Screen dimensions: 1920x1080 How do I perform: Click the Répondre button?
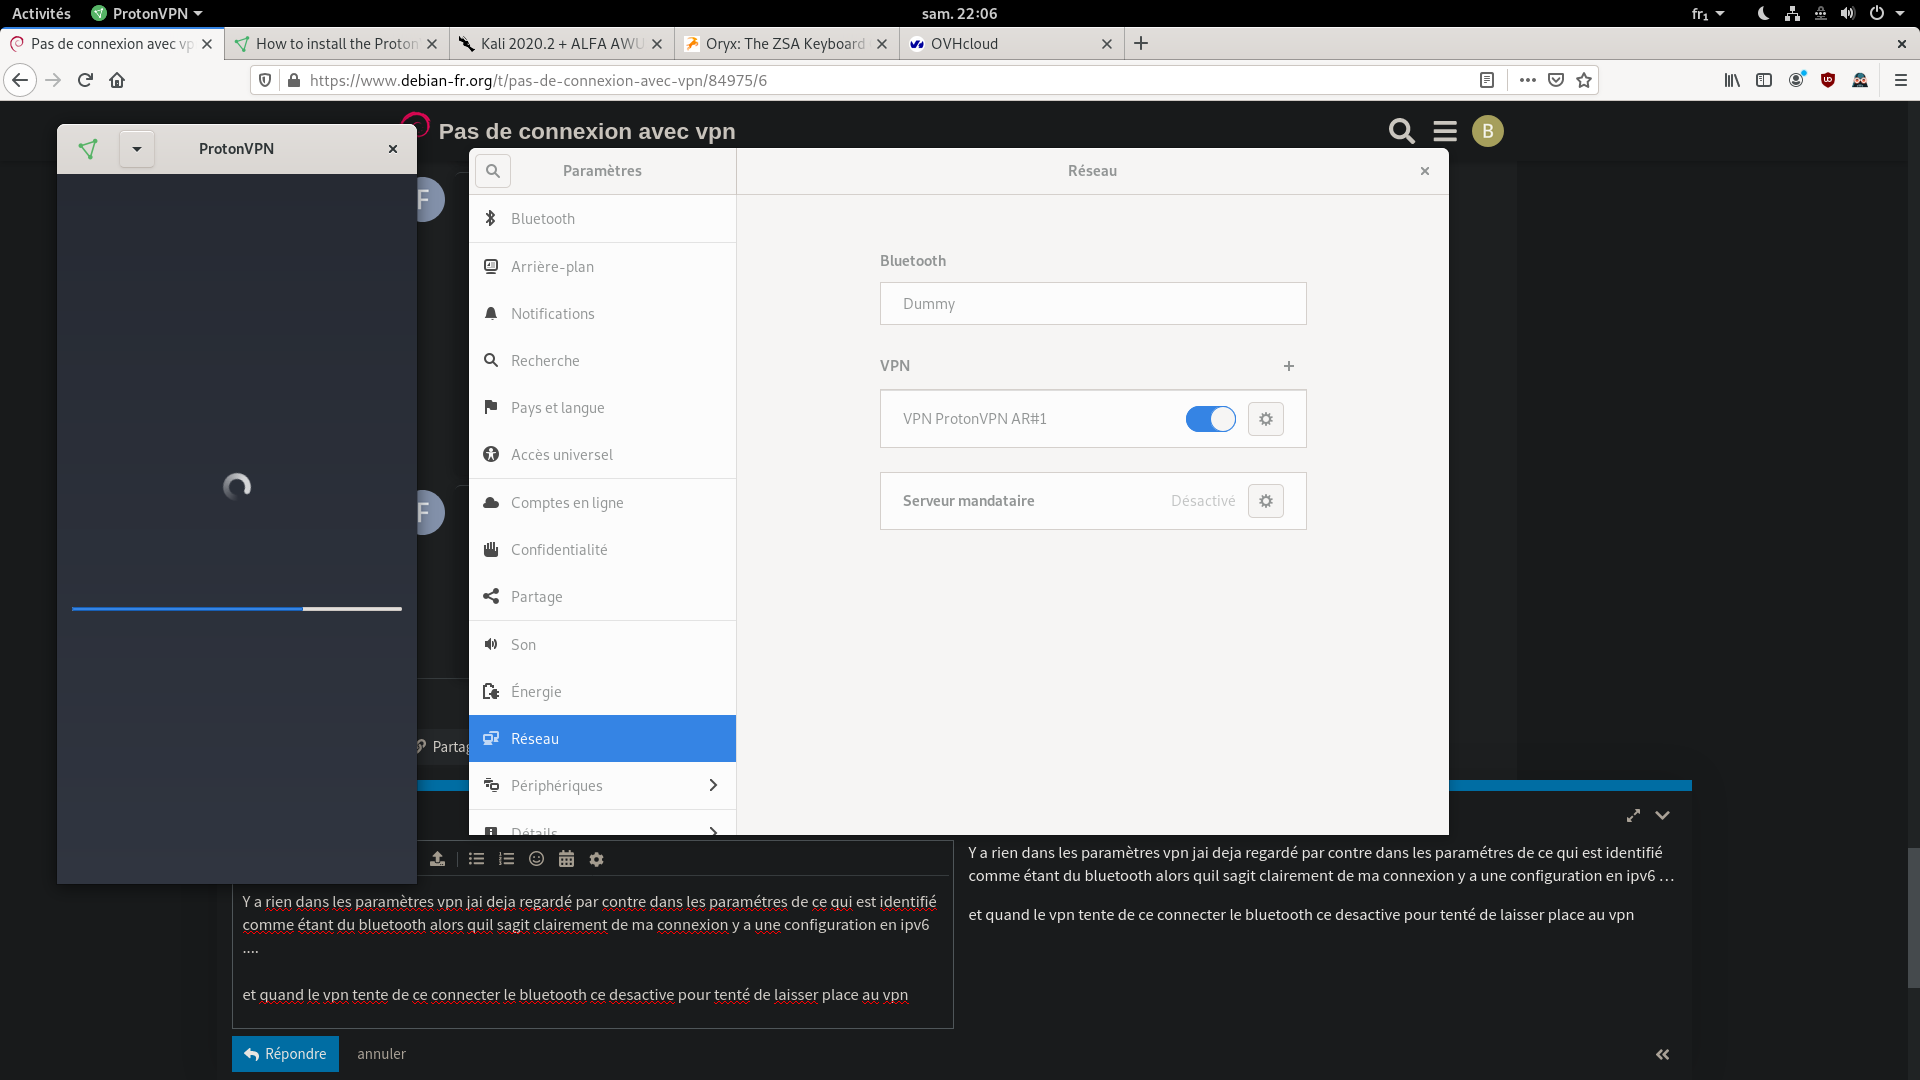coord(285,1054)
